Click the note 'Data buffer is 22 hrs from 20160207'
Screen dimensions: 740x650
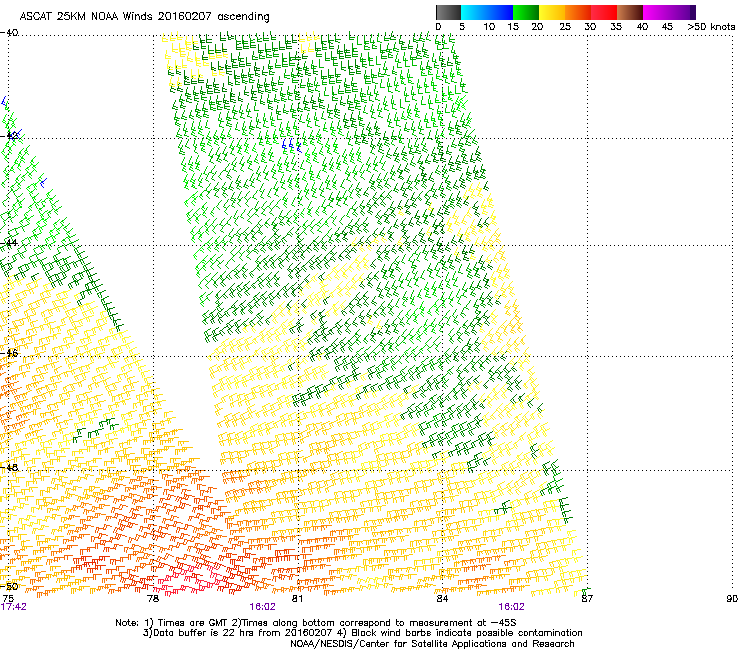pos(242,633)
